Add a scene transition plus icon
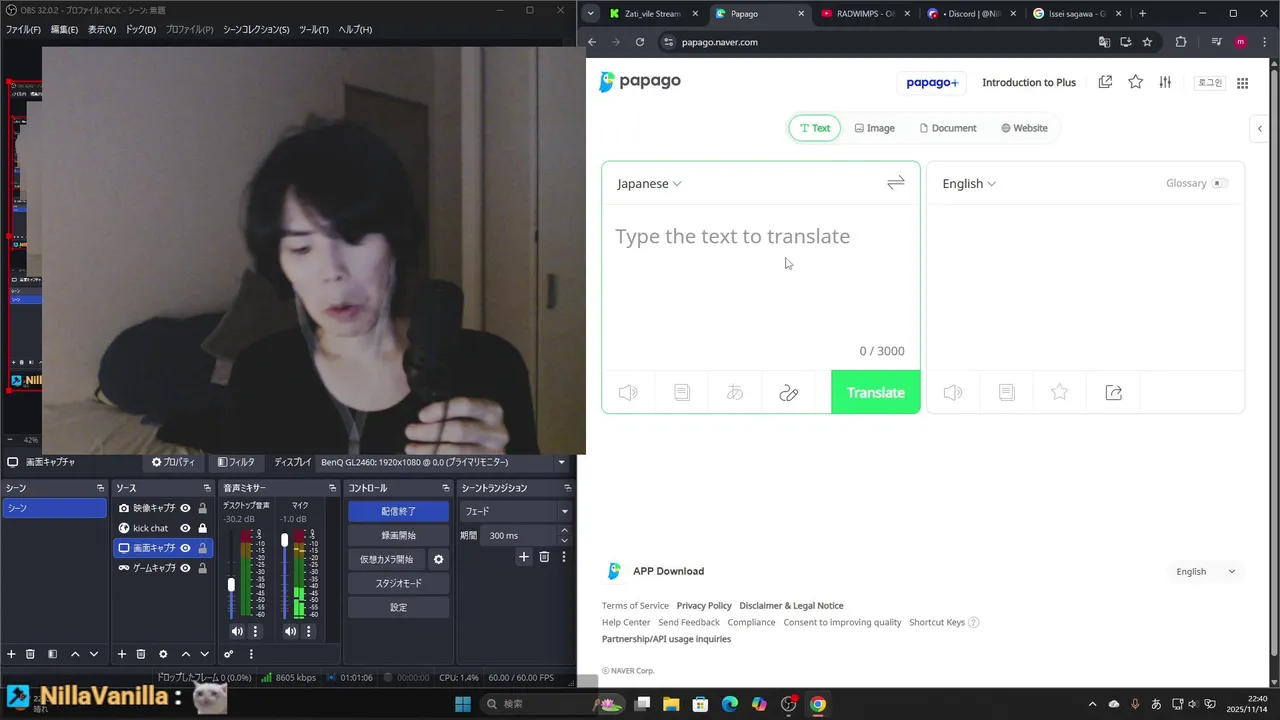Screen dimensions: 1280x720 pyautogui.click(x=523, y=557)
